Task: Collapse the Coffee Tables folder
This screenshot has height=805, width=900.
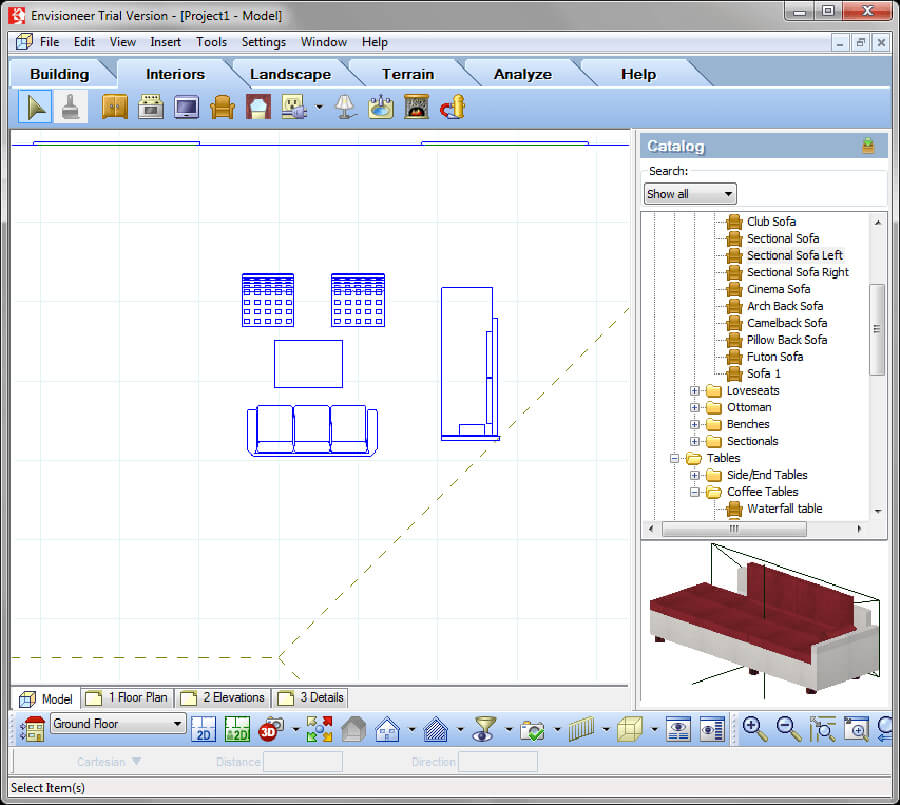Action: point(695,492)
